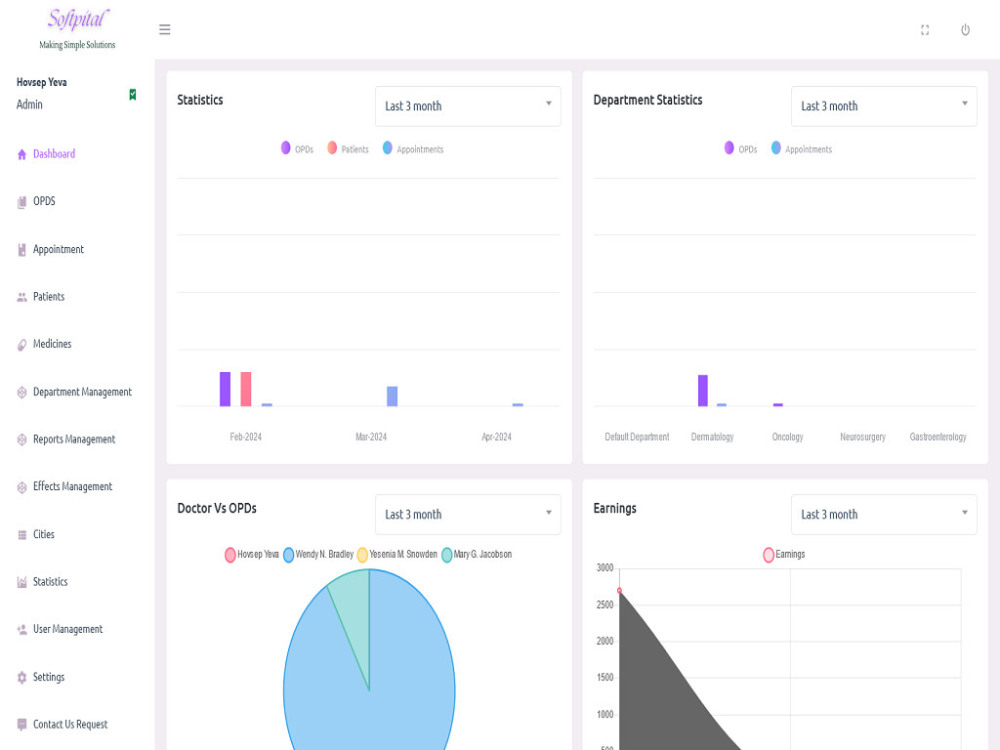Image resolution: width=1000 pixels, height=750 pixels.
Task: Open the Earnings period dropdown
Action: click(884, 514)
